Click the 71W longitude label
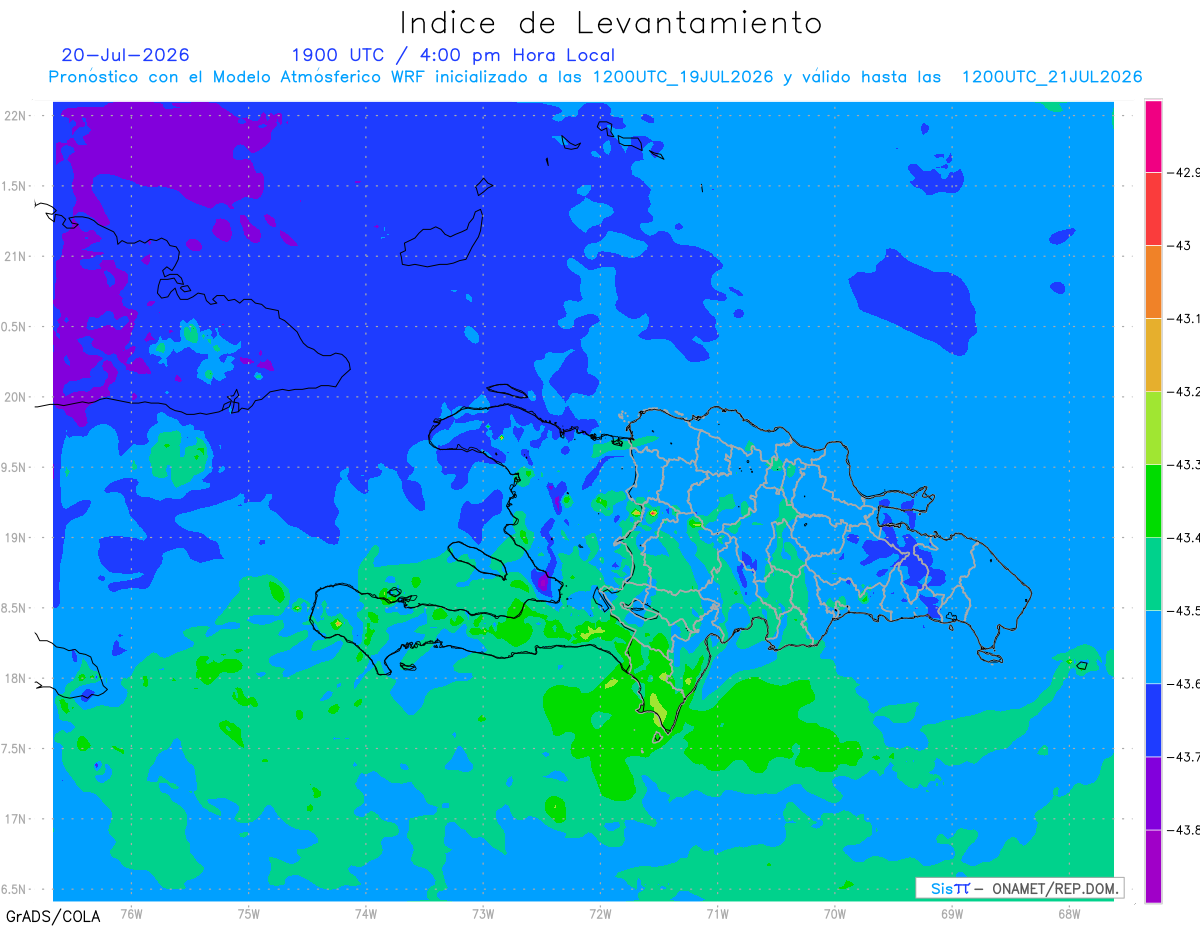The width and height of the screenshot is (1200, 927). [717, 913]
